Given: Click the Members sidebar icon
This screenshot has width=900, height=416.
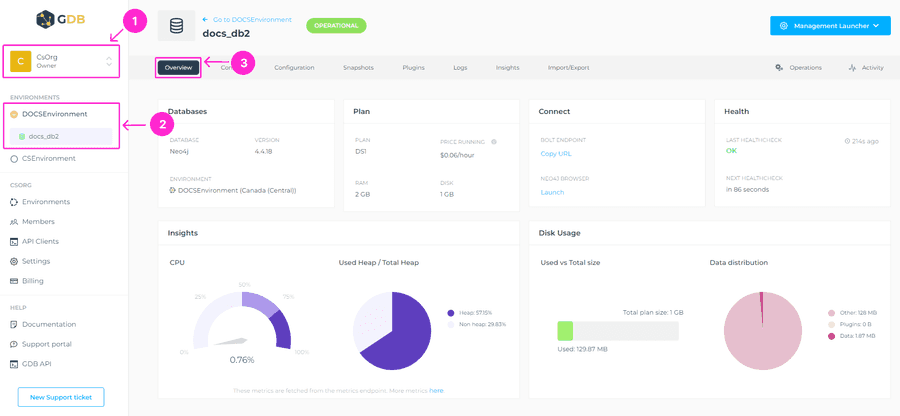Looking at the screenshot, I should click(14, 222).
